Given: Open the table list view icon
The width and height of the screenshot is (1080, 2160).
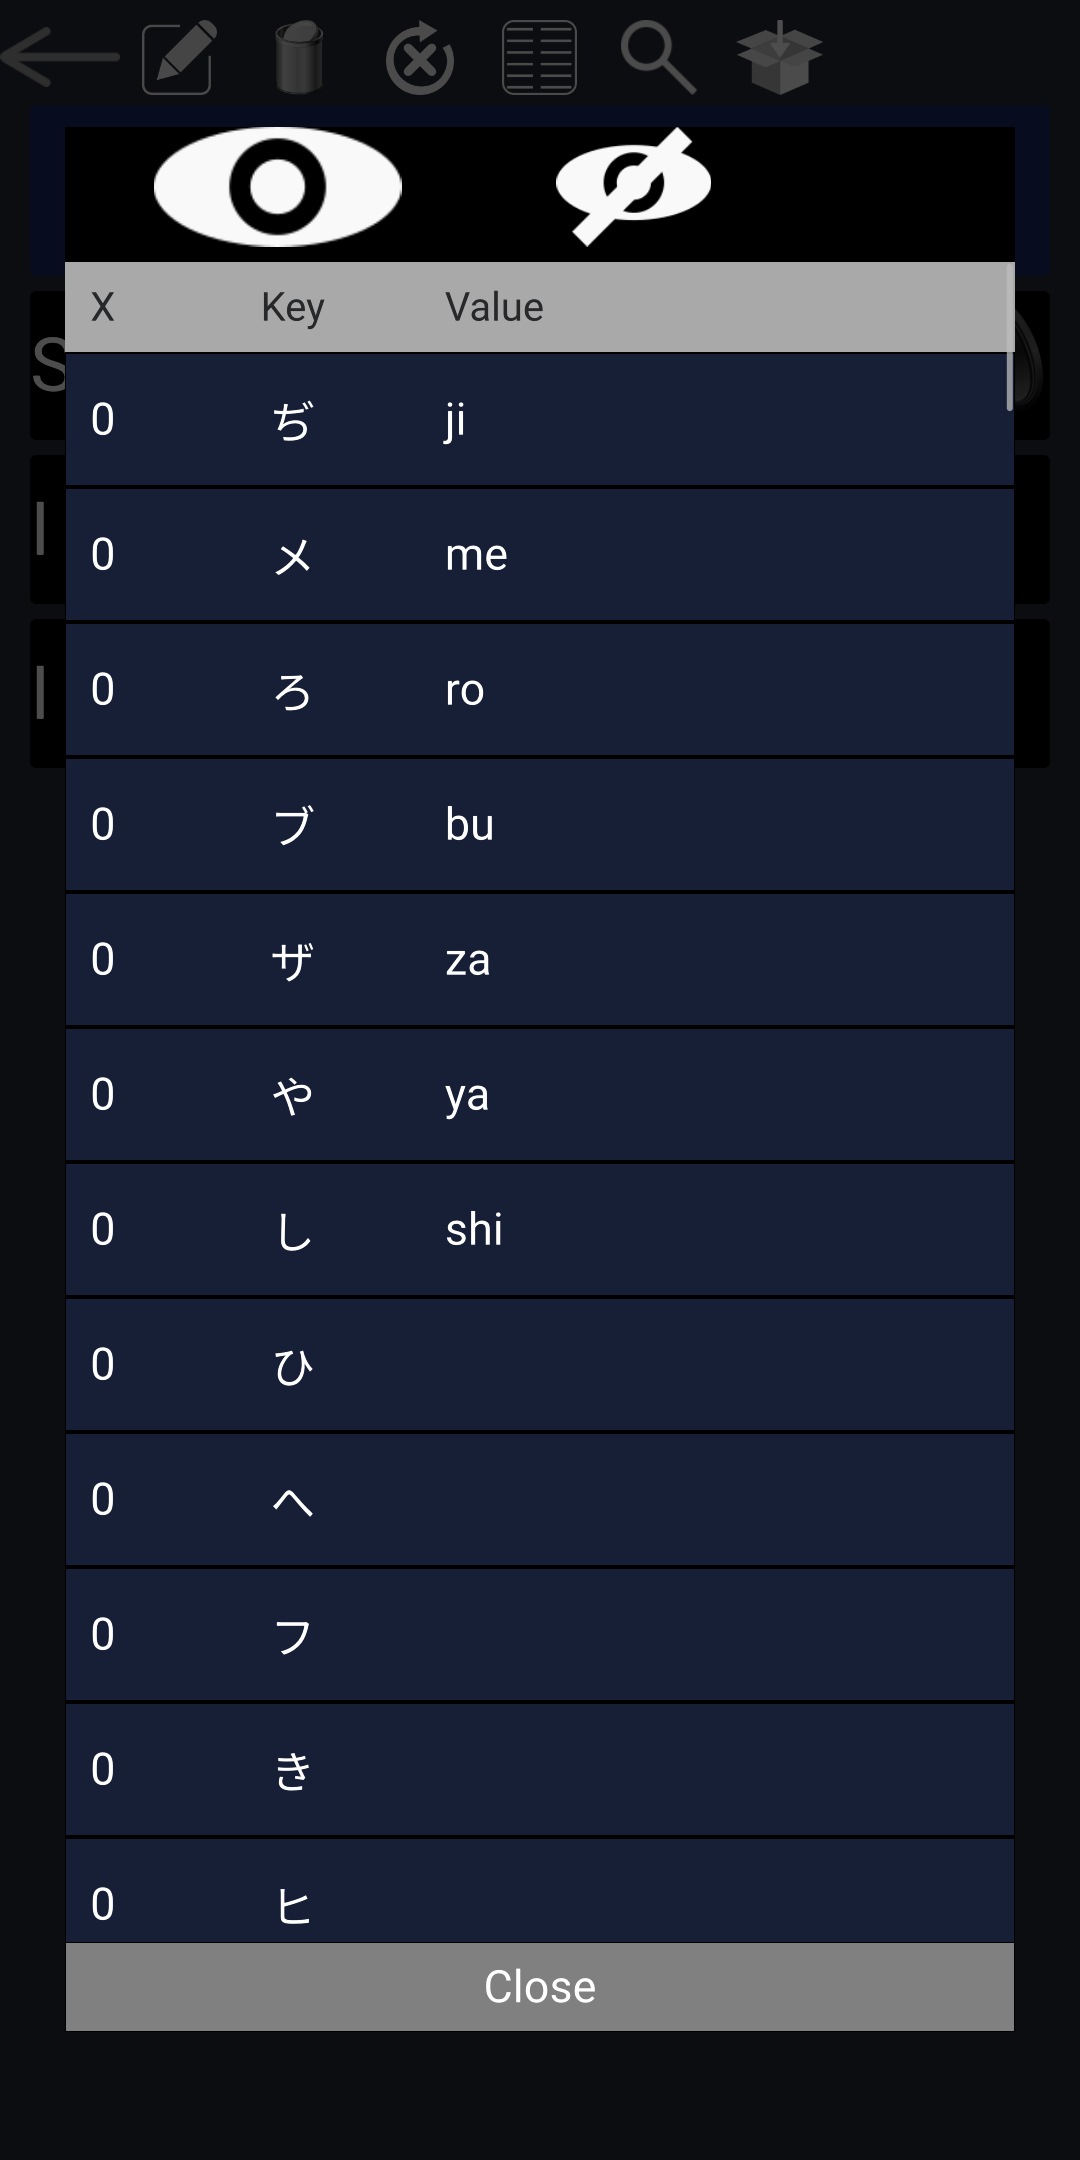Looking at the screenshot, I should pyautogui.click(x=539, y=58).
